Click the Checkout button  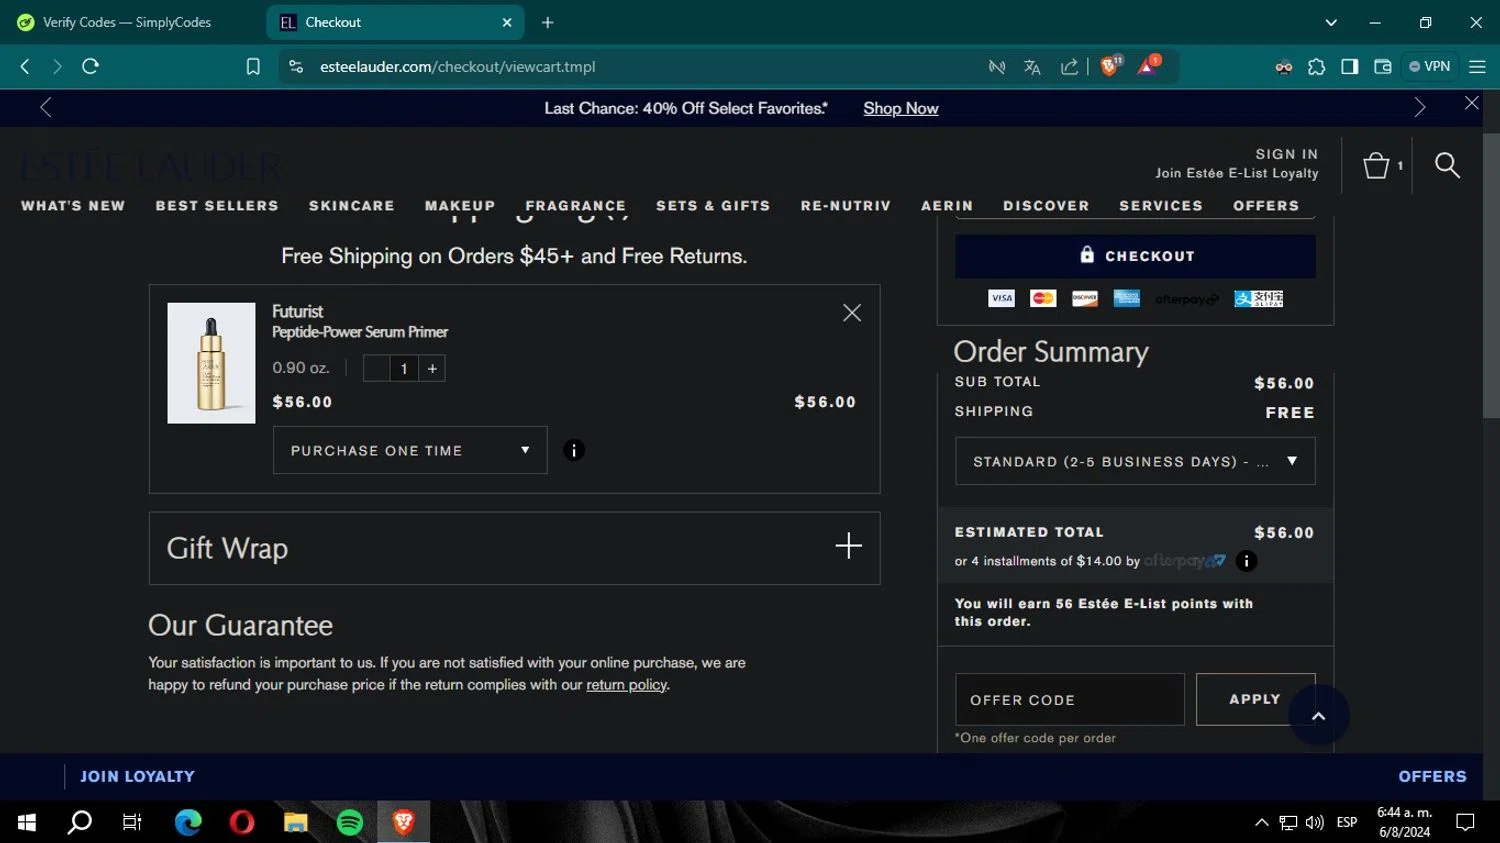click(1135, 256)
